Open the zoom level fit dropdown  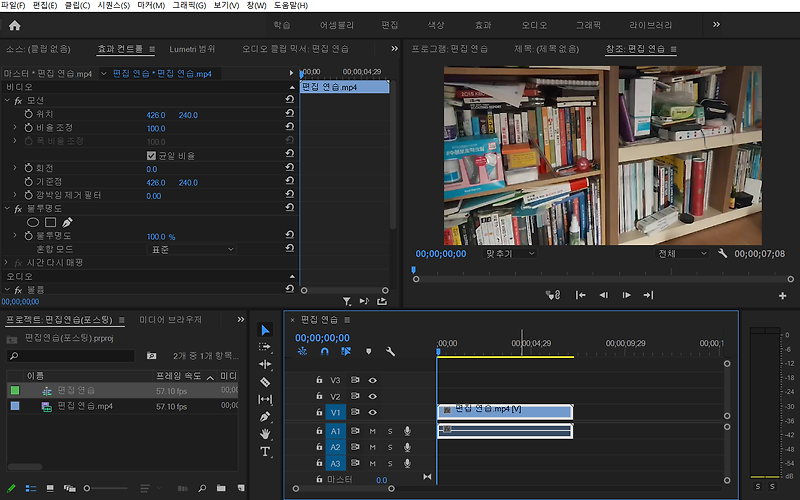[x=509, y=254]
